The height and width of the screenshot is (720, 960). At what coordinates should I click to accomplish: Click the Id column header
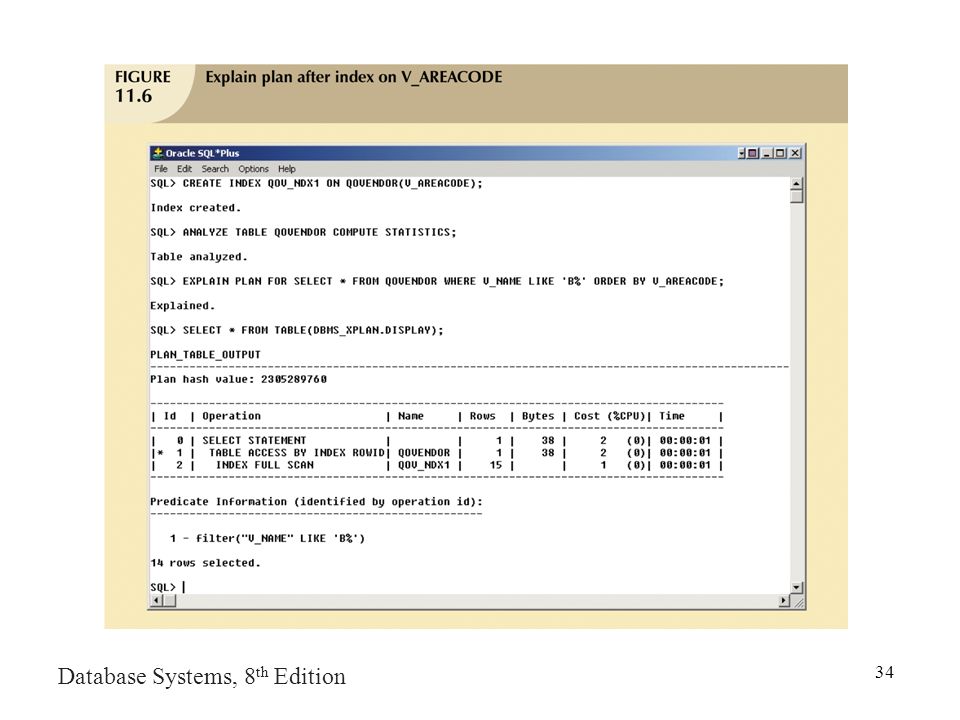170,416
